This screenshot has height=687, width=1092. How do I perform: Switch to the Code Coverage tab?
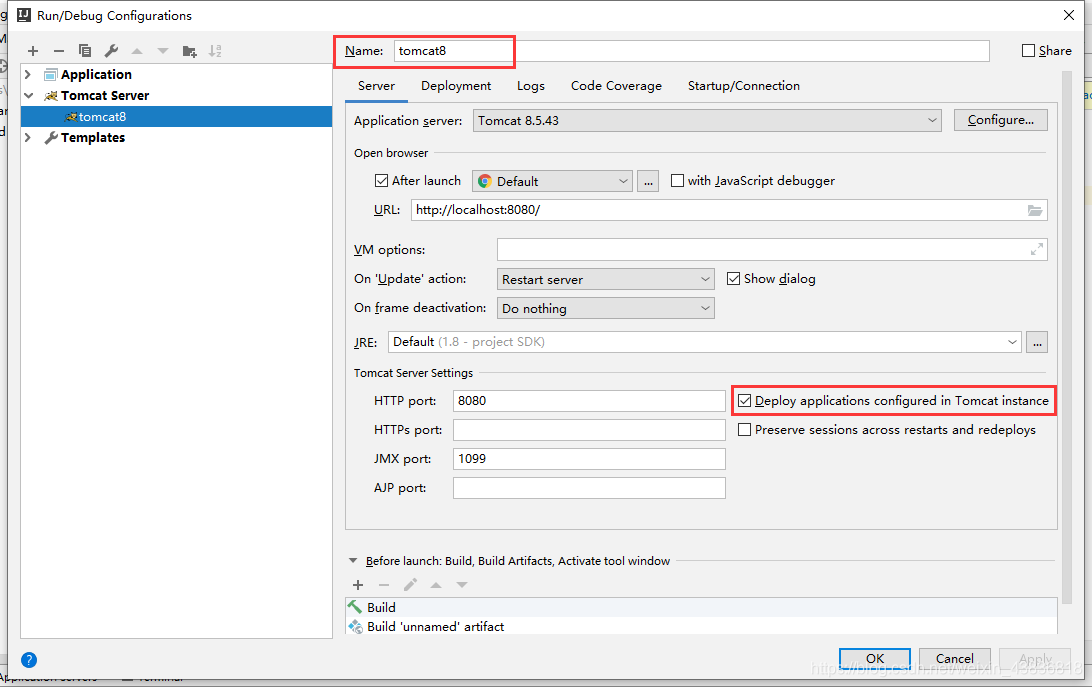(616, 86)
